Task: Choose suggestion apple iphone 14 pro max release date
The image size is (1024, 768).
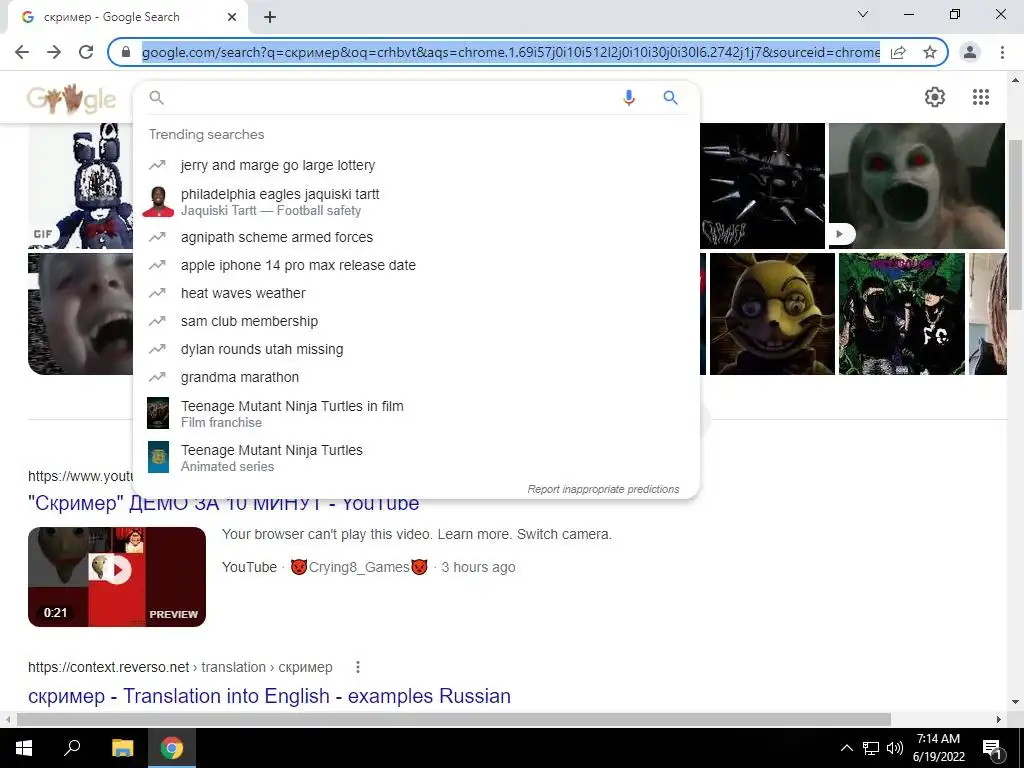Action: 416,265
